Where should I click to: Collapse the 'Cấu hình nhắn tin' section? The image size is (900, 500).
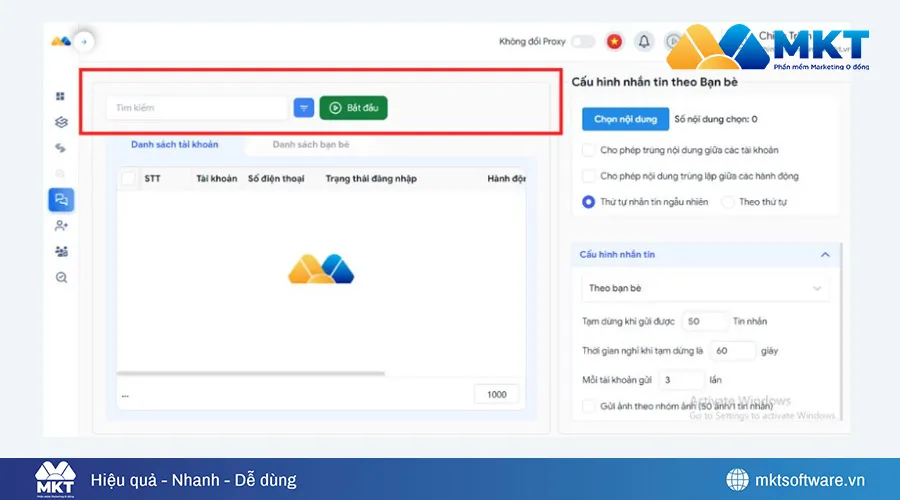pos(825,255)
